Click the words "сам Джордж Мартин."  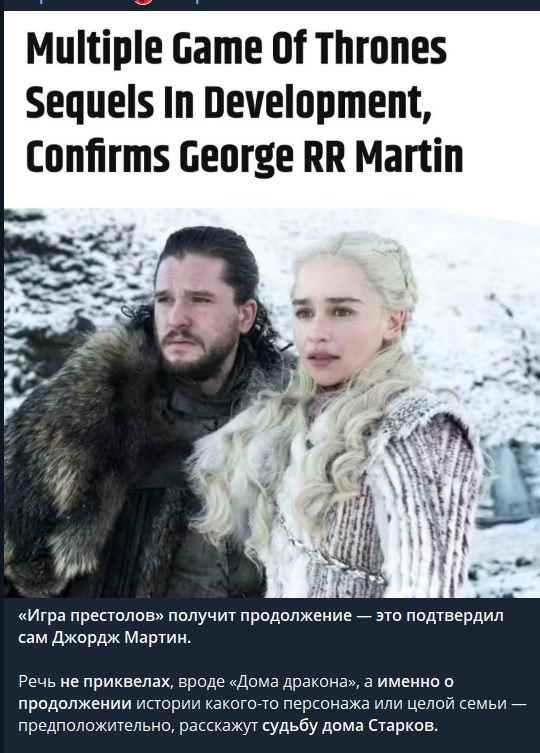[105, 638]
